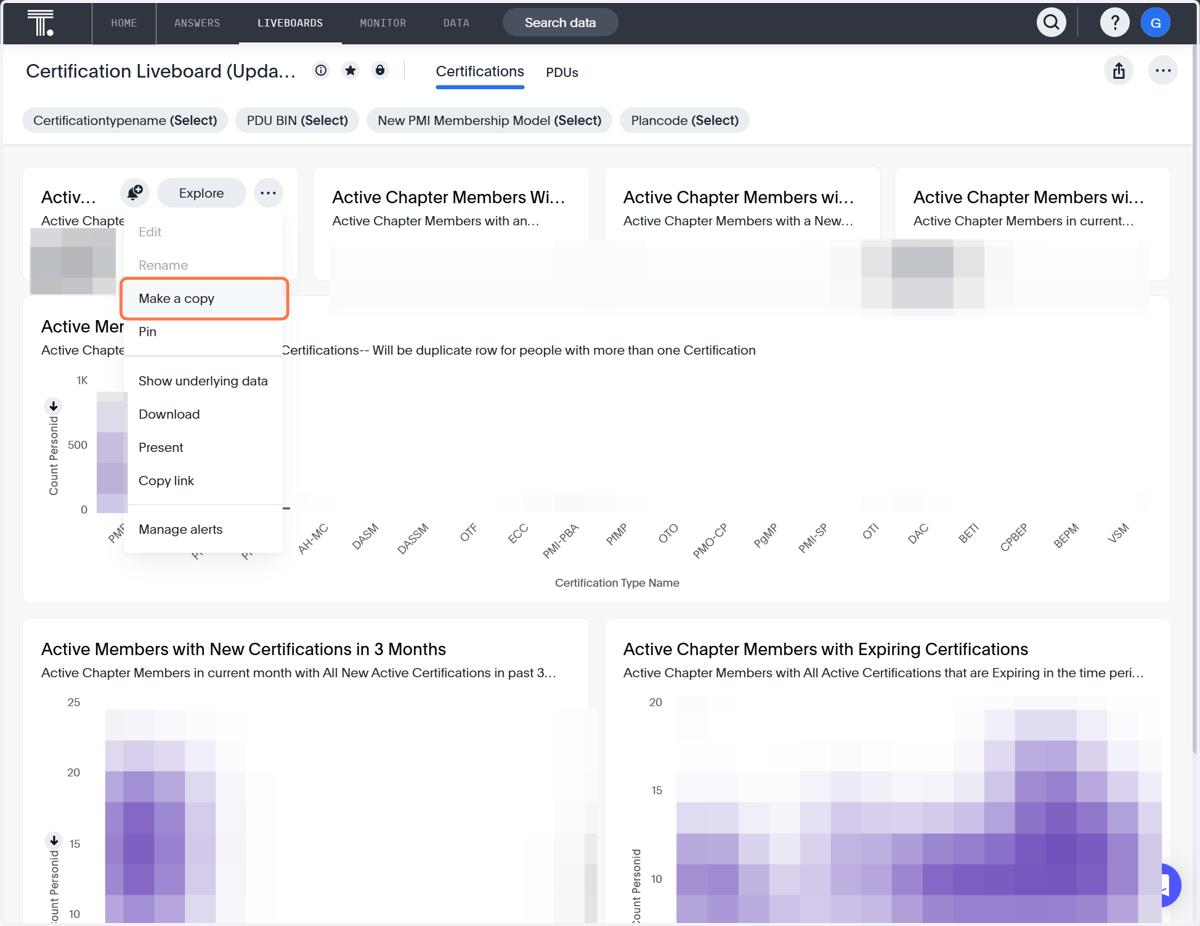Go to the Answers nav item
The height and width of the screenshot is (926, 1200).
pos(197,22)
